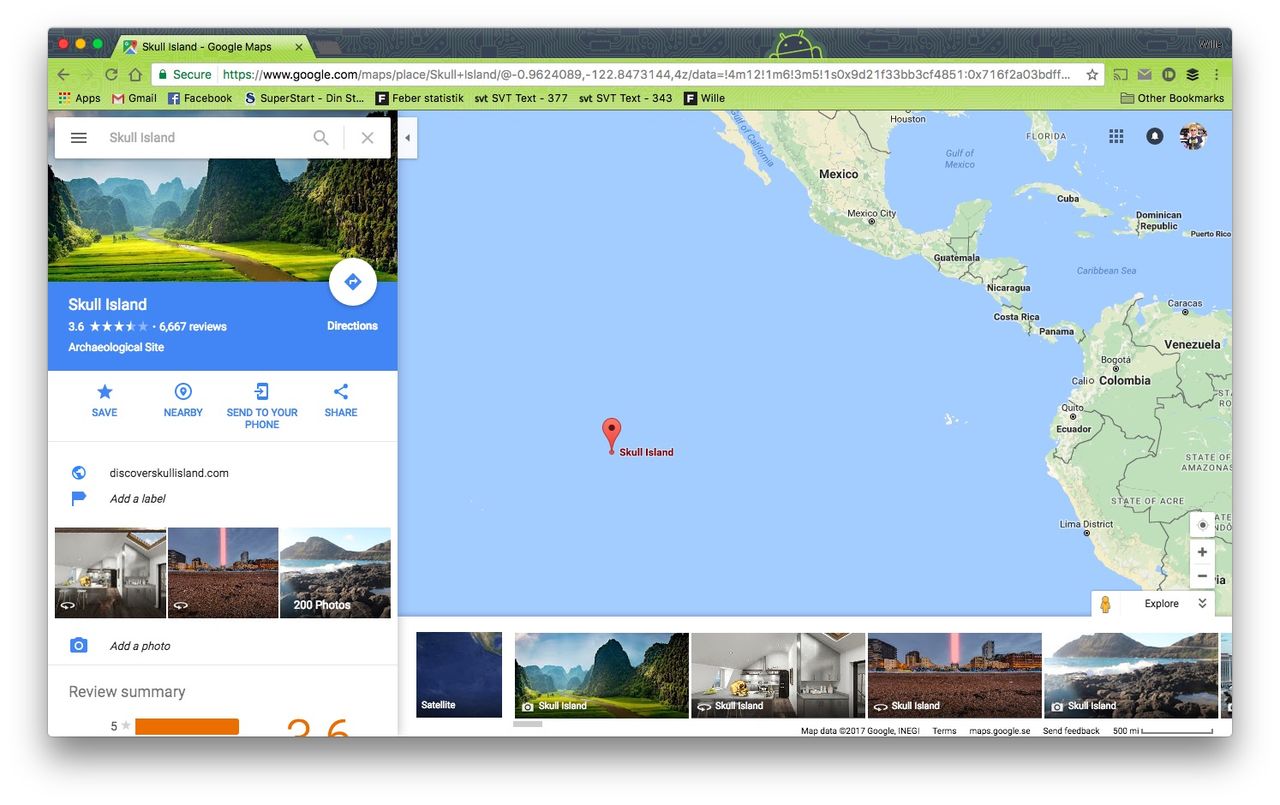
Task: Open the account profile avatar
Action: pos(1193,137)
